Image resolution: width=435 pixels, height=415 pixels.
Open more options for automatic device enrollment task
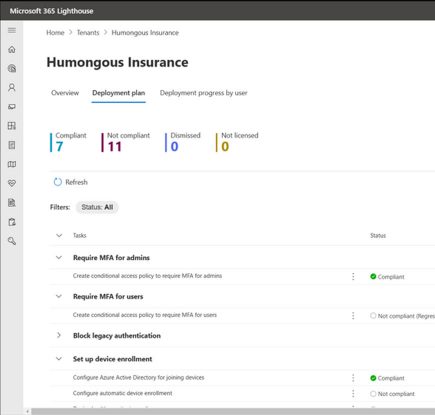353,393
